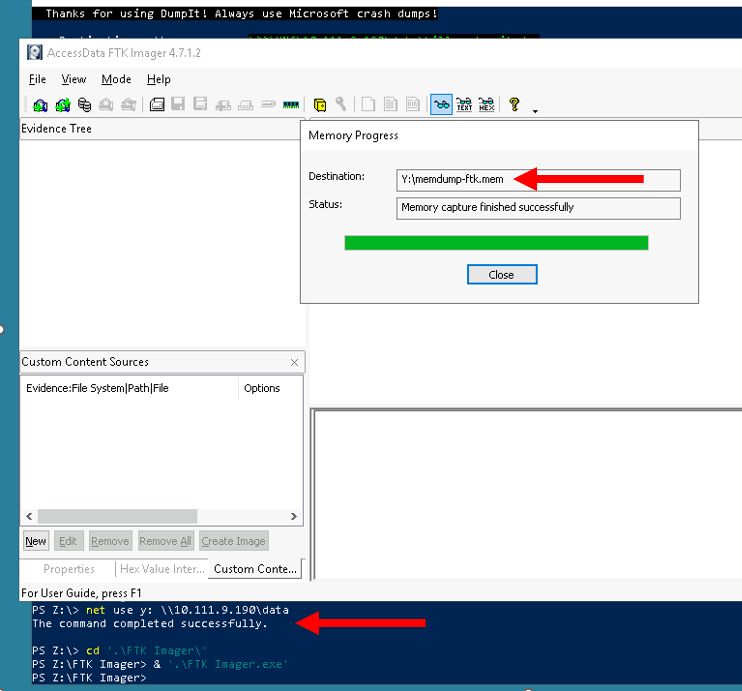Switch to the Properties tab
The width and height of the screenshot is (742, 691).
(69, 569)
